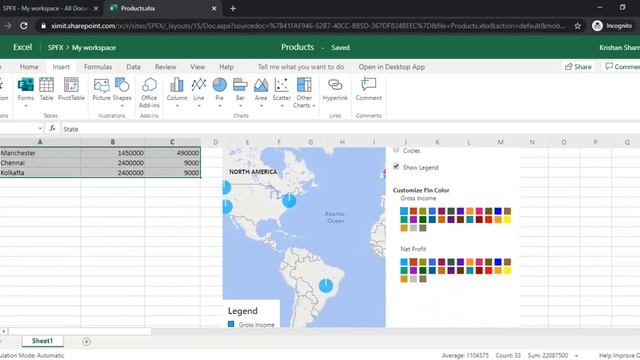Switch to the View ribbon tab
This screenshot has width=640, height=360.
click(198, 67)
